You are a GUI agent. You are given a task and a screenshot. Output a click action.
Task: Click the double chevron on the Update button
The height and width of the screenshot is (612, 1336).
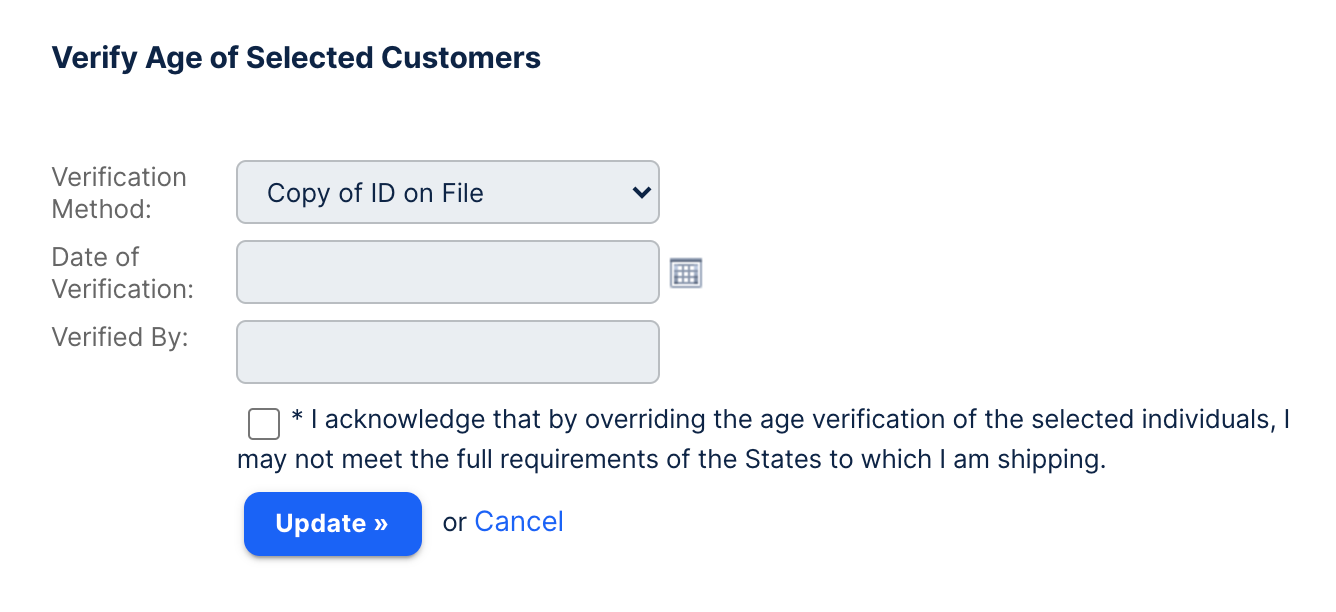[380, 524]
